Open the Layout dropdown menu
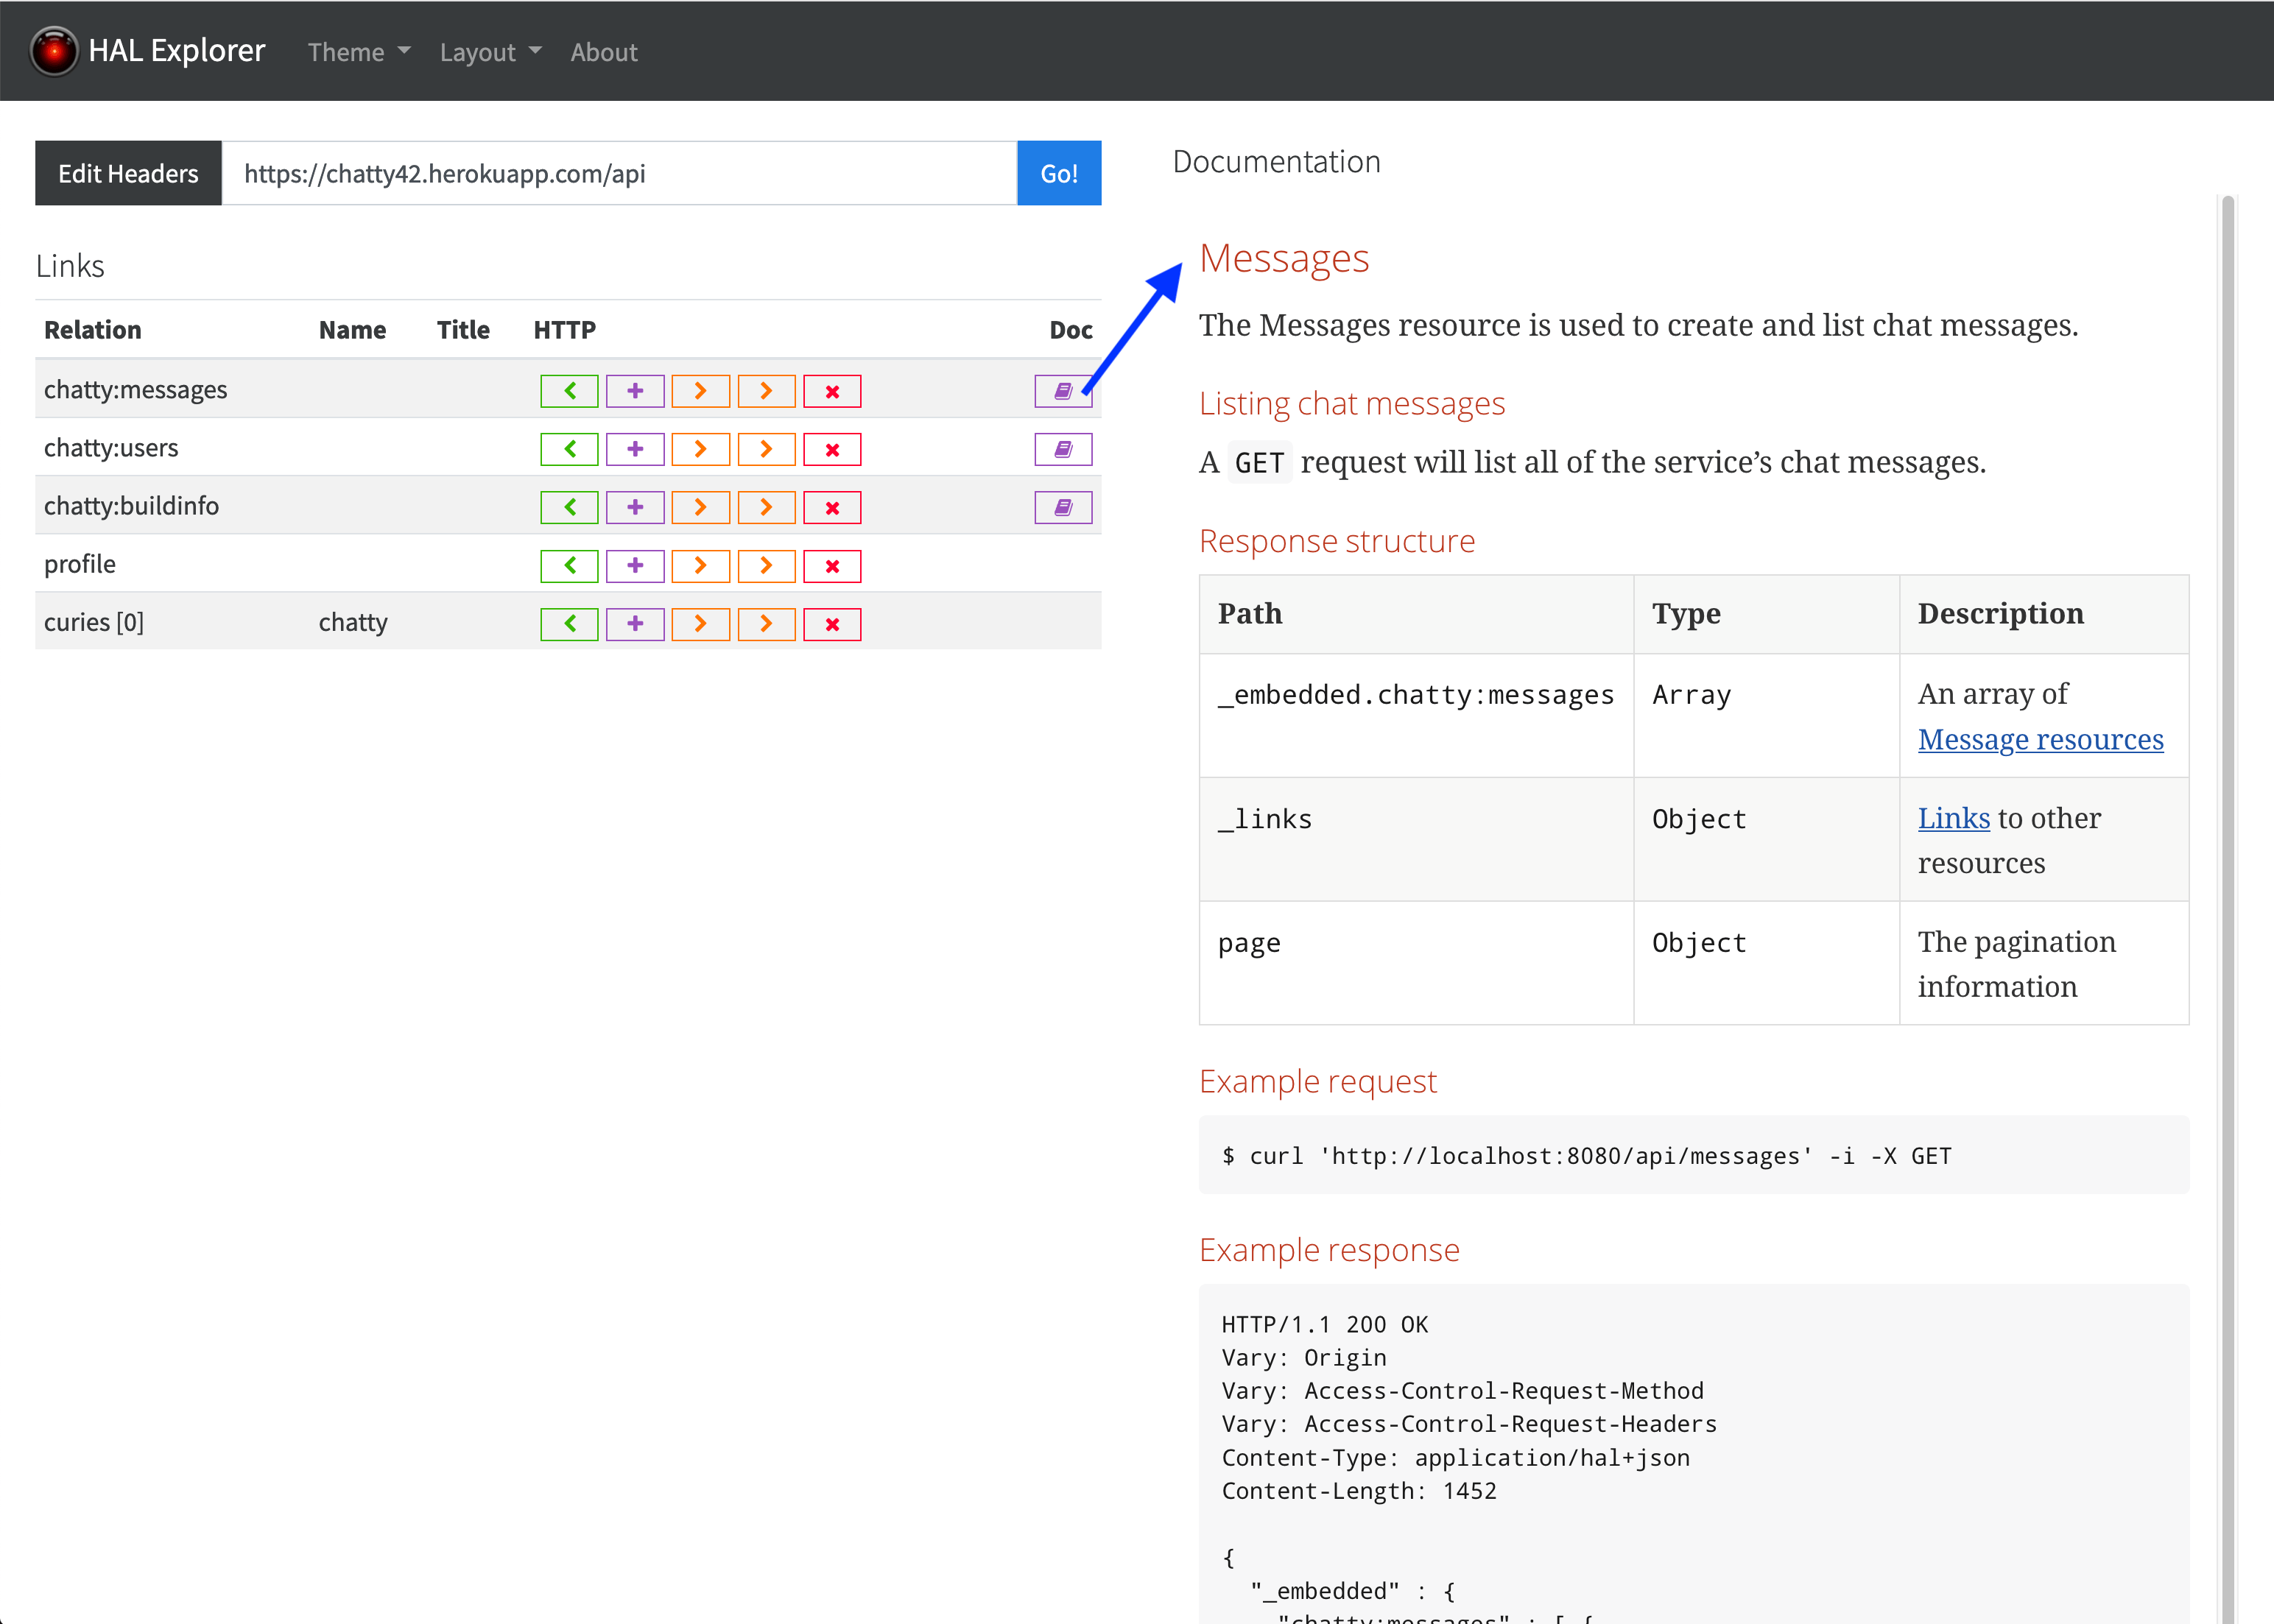The image size is (2274, 1624). click(487, 51)
